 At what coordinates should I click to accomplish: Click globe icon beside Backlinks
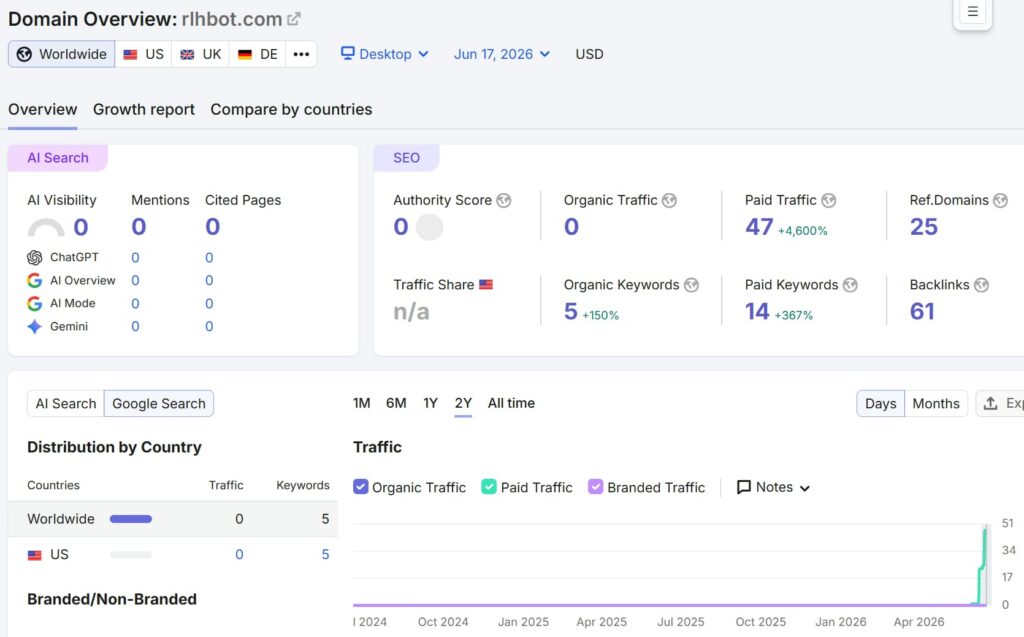[982, 285]
